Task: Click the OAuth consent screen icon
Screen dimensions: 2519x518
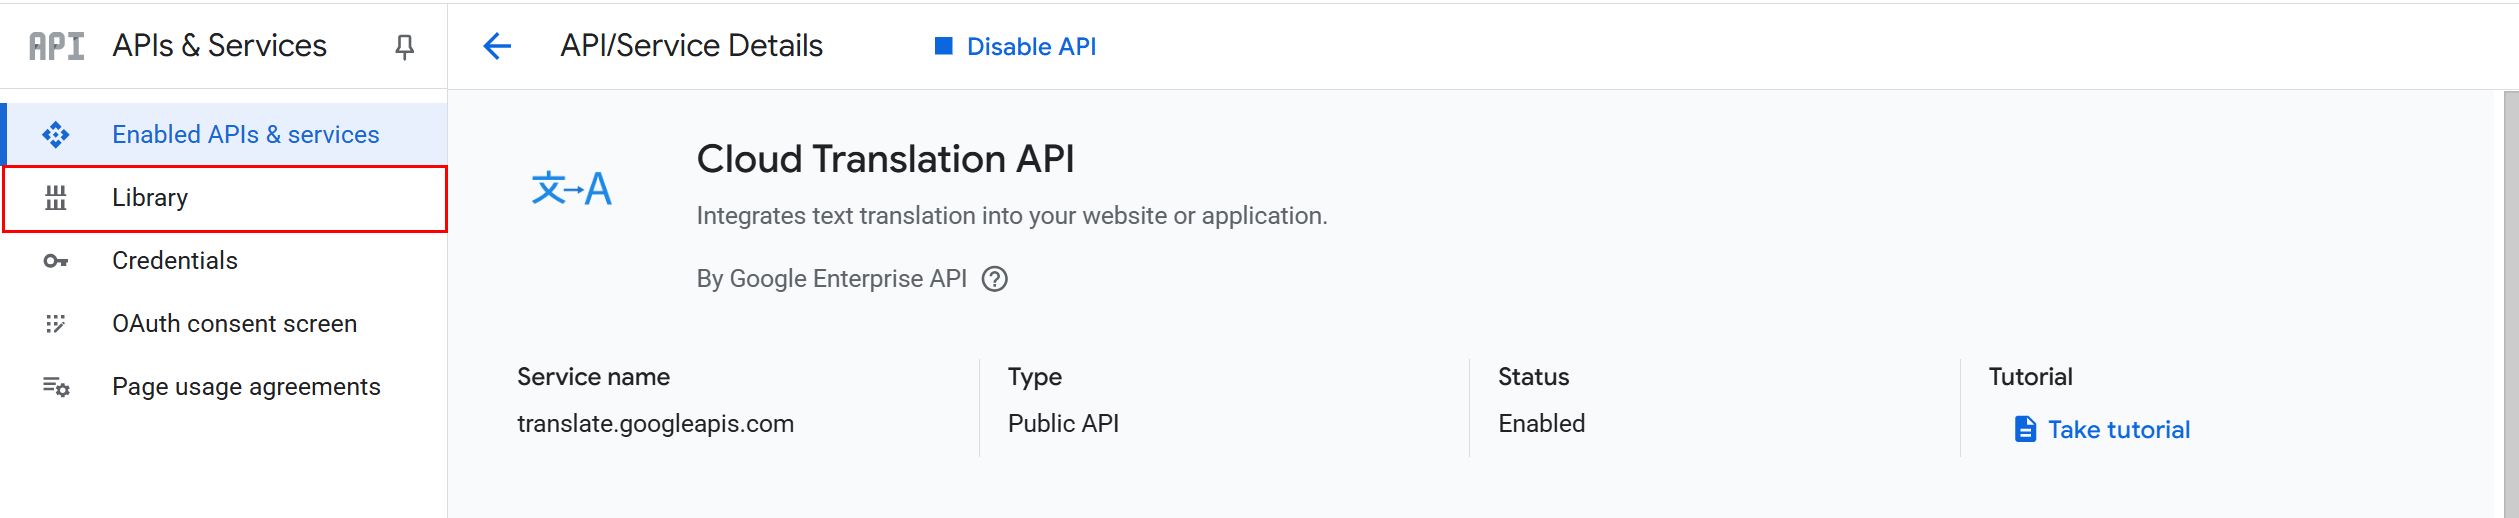Action: 56,324
